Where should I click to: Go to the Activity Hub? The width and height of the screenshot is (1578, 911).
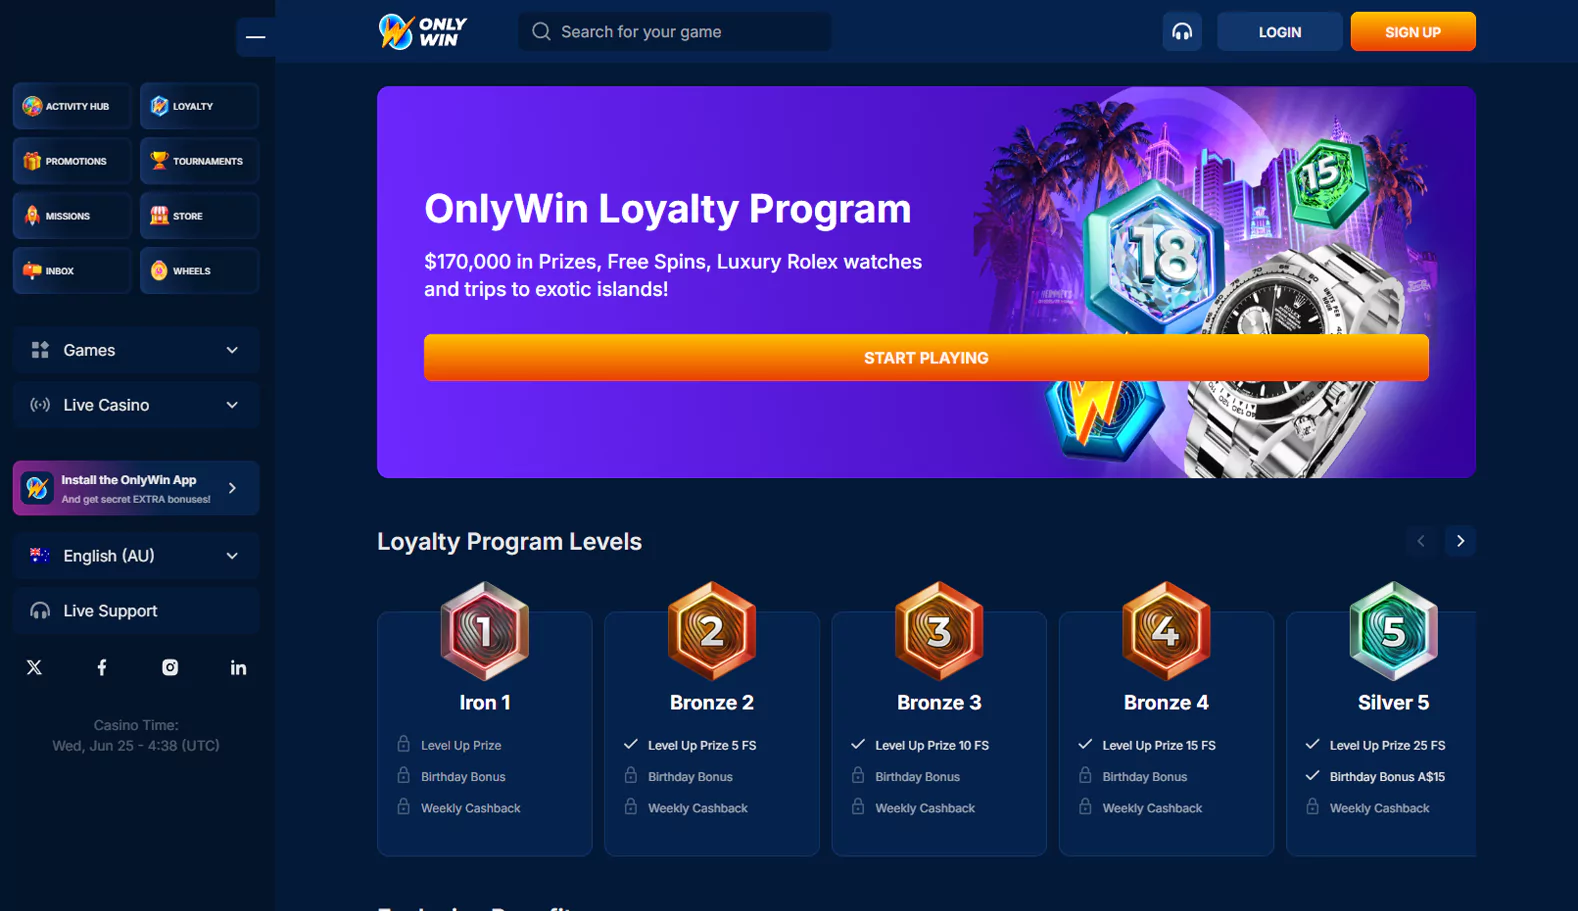[x=72, y=106]
